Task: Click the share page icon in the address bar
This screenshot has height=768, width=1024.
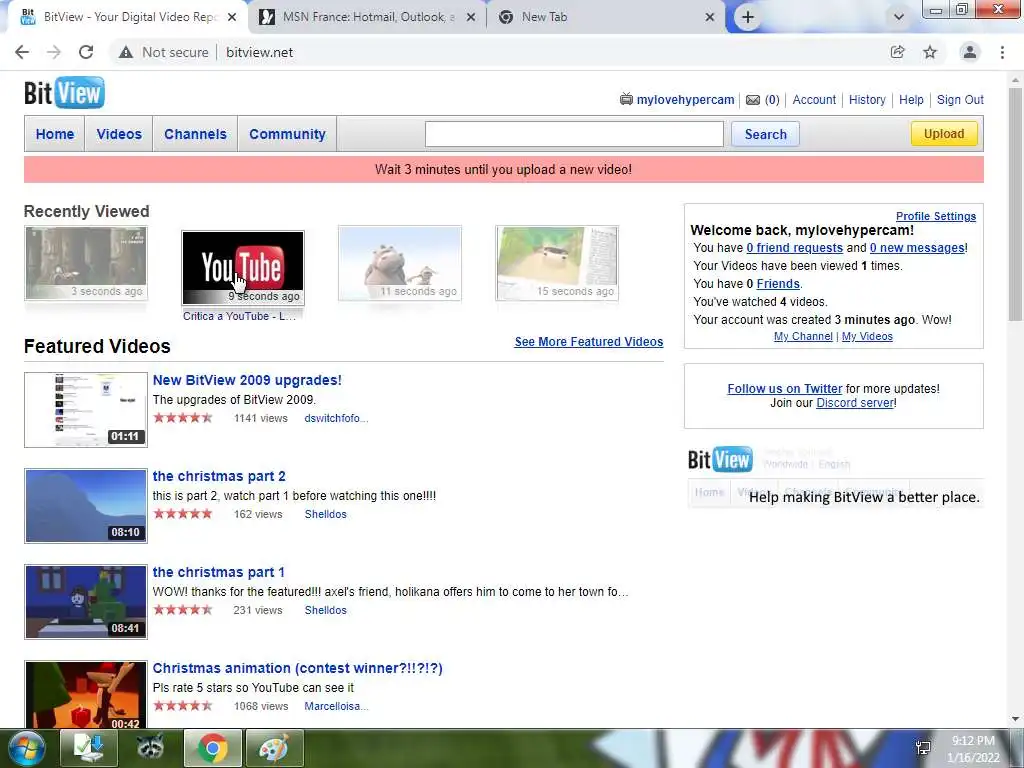Action: click(x=898, y=52)
